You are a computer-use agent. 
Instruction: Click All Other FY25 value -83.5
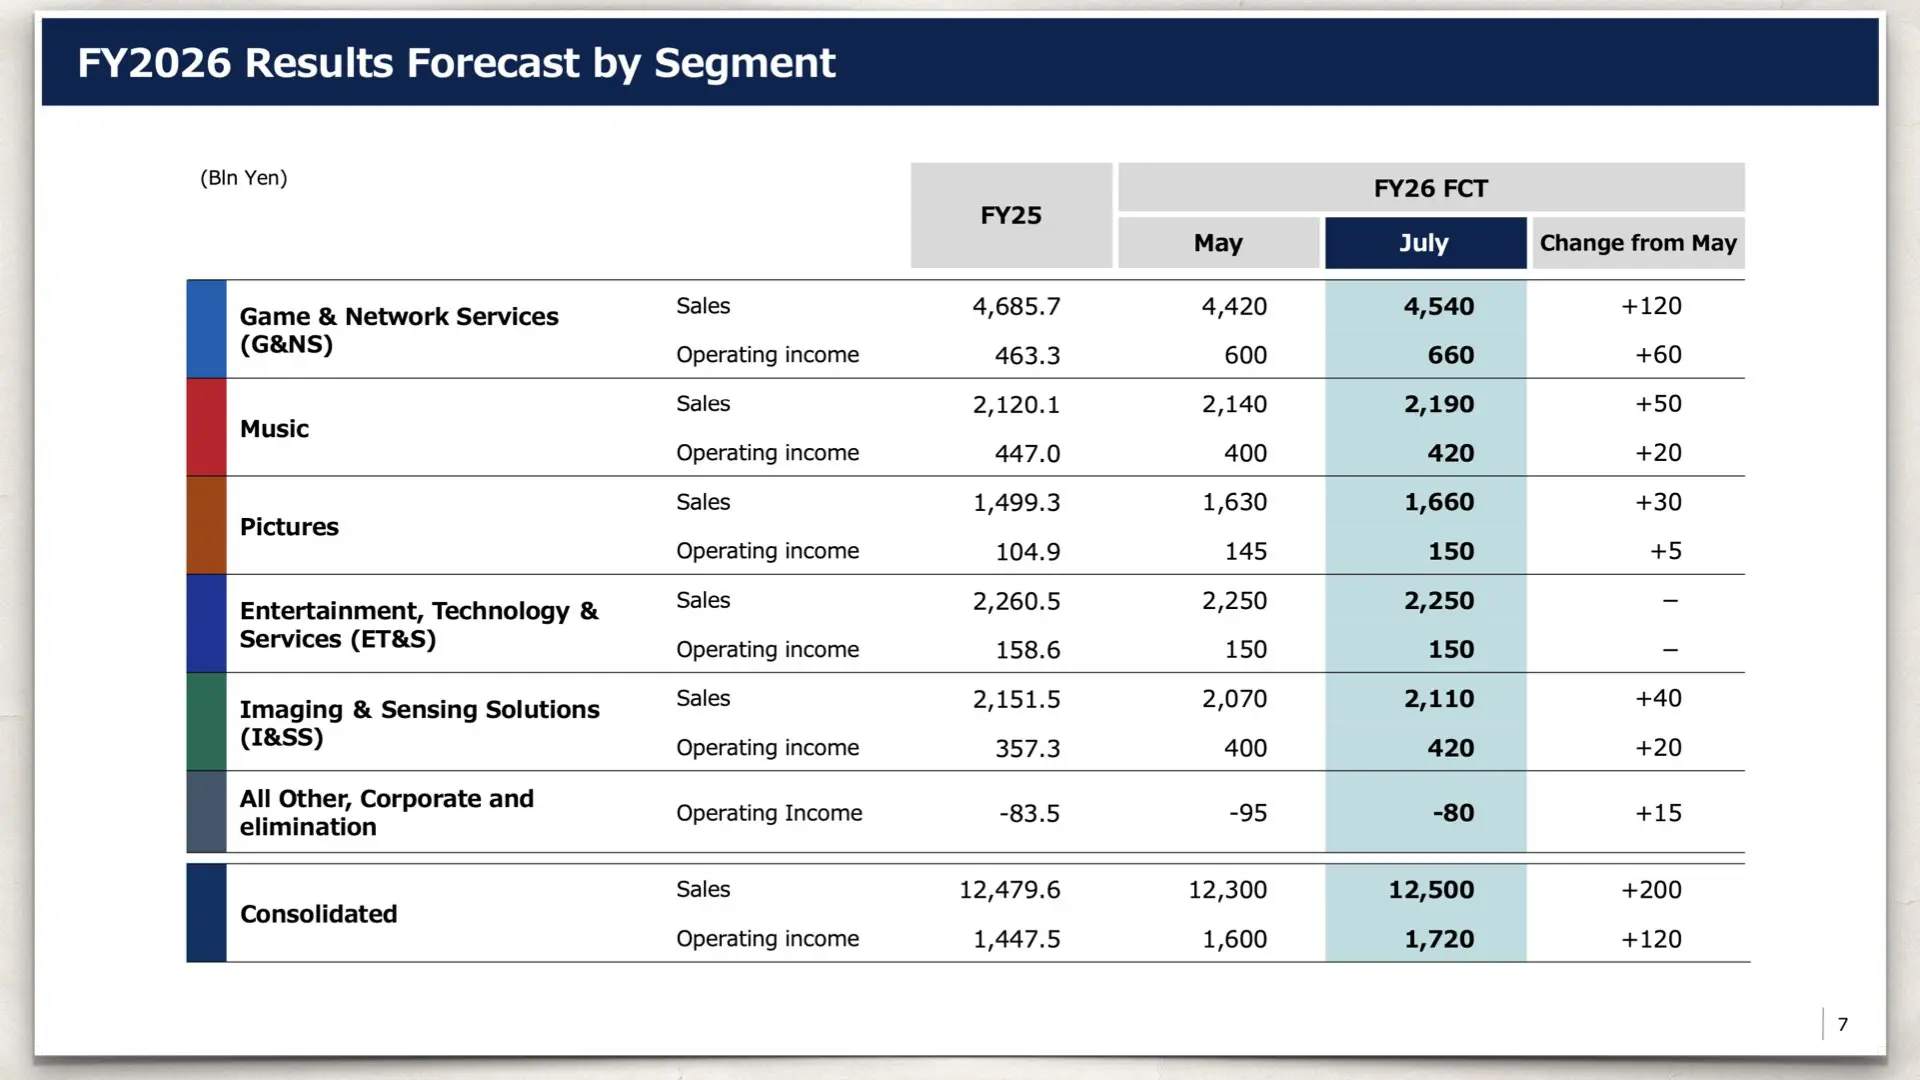(1029, 813)
